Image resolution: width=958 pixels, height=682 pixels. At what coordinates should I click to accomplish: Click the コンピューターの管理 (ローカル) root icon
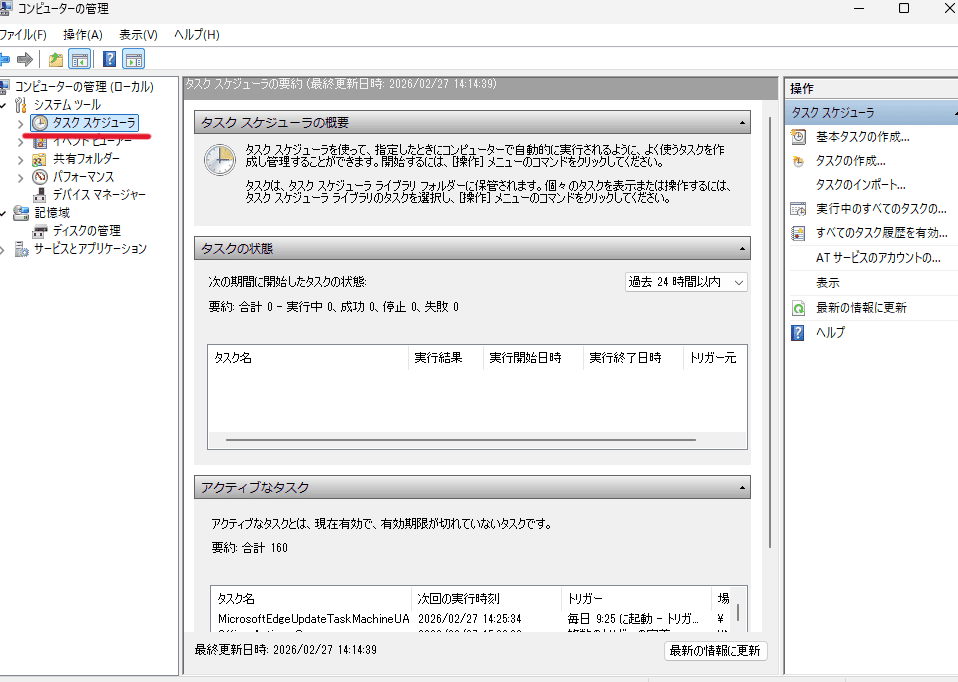point(5,86)
